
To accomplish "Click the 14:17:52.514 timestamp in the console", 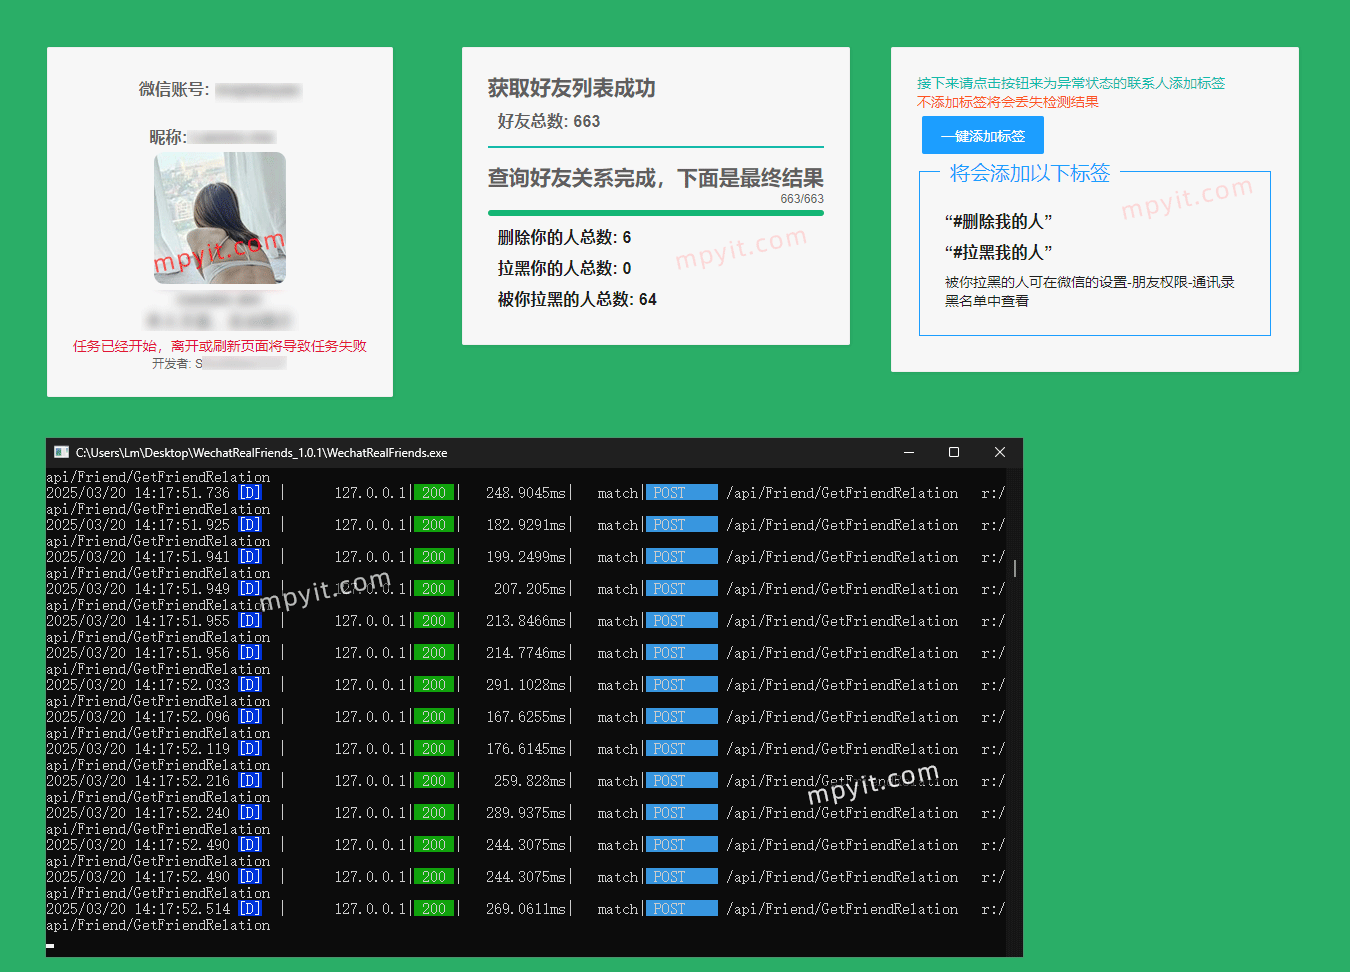I will coord(182,909).
